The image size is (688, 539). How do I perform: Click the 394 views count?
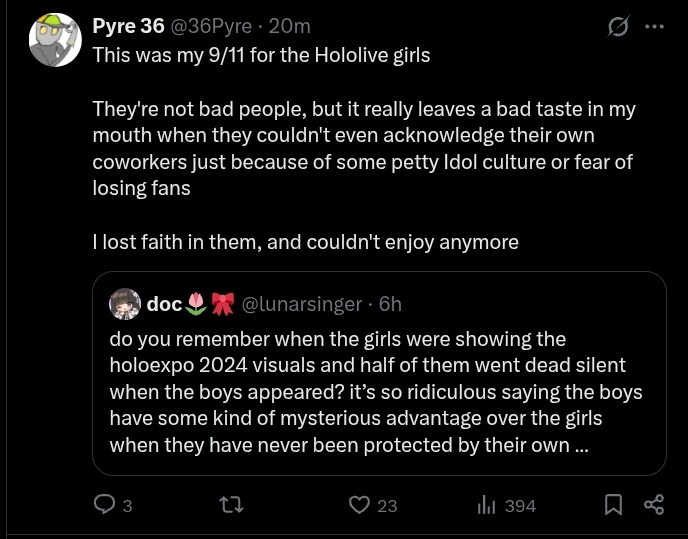(x=520, y=506)
